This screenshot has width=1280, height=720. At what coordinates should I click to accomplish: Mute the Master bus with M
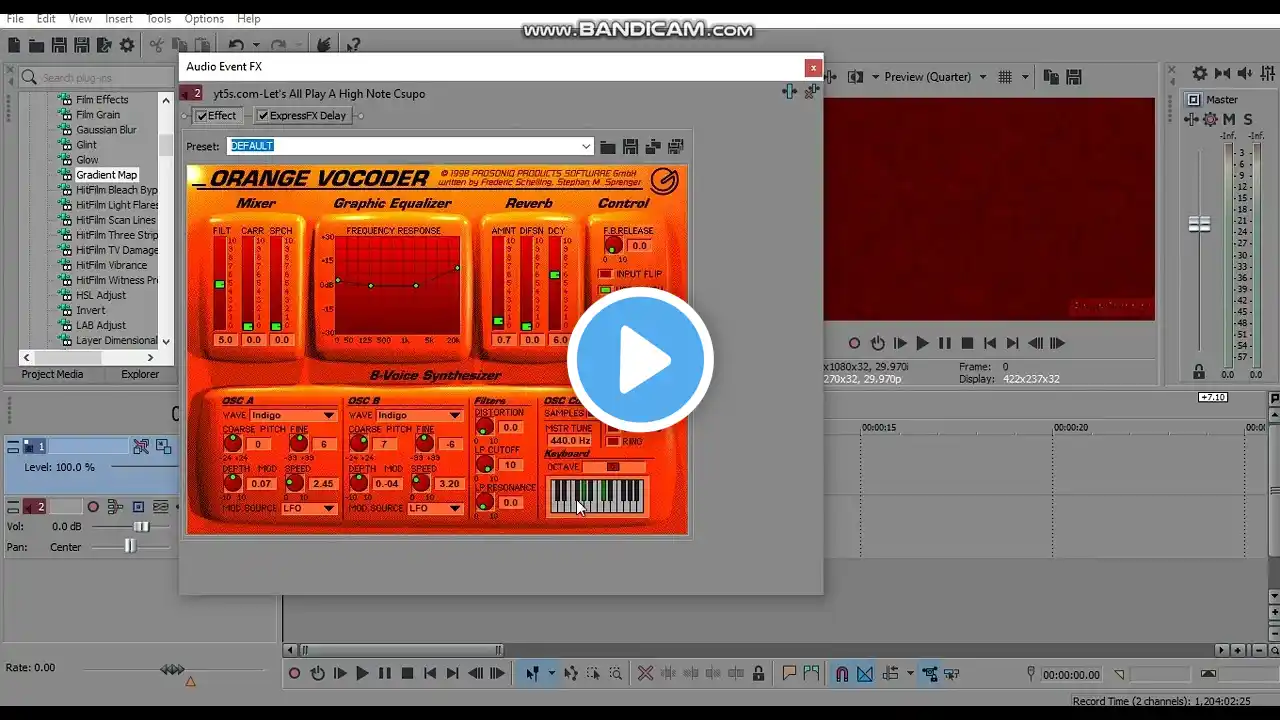[1228, 120]
